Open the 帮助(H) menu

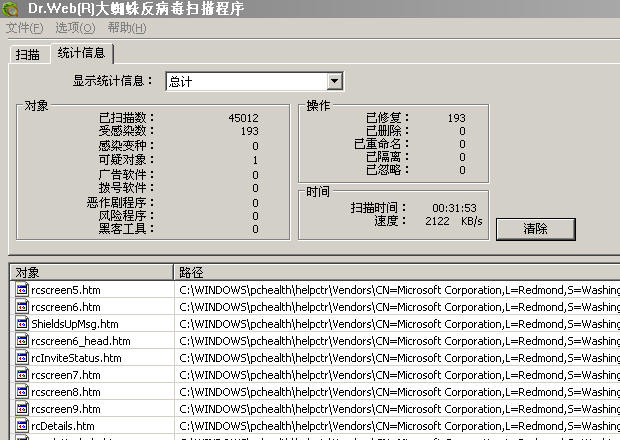pyautogui.click(x=127, y=28)
